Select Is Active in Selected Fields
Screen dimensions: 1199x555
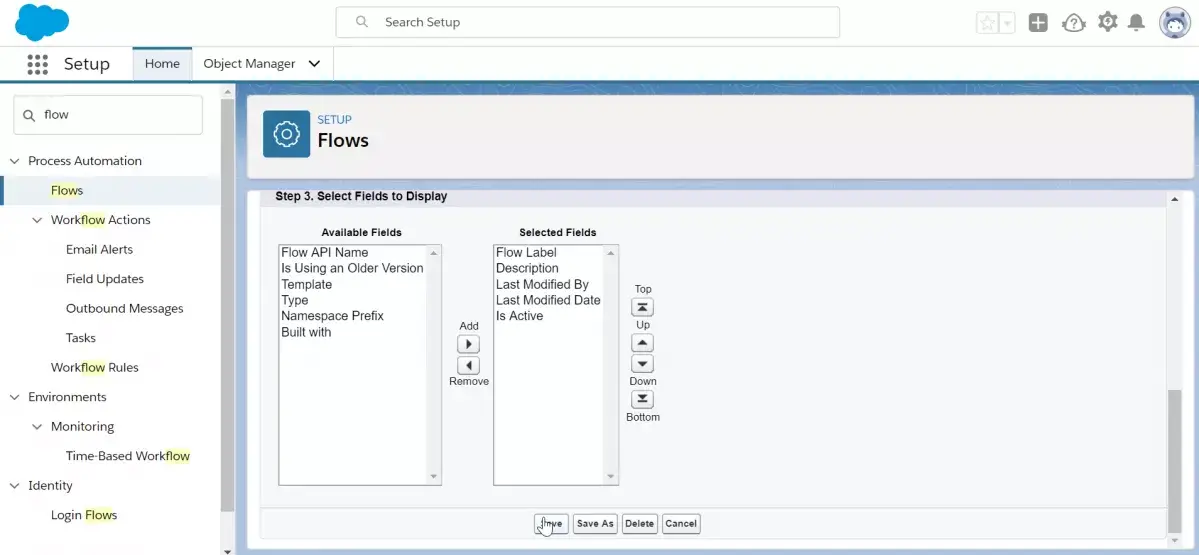(x=519, y=316)
